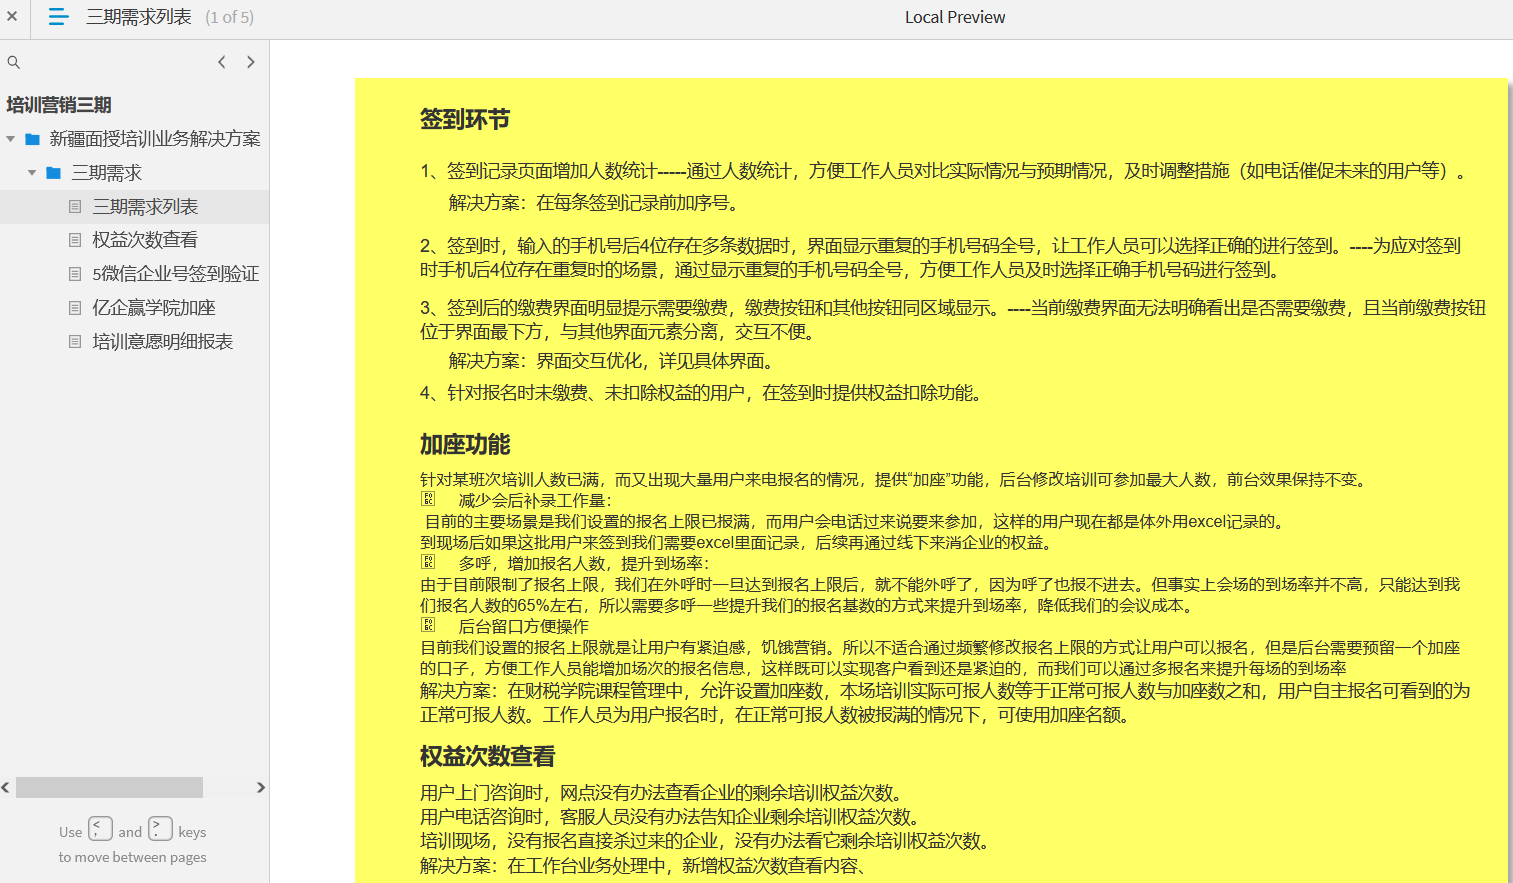1513x883 pixels.
Task: Click the 培训营销三期 project title
Action: [x=59, y=105]
